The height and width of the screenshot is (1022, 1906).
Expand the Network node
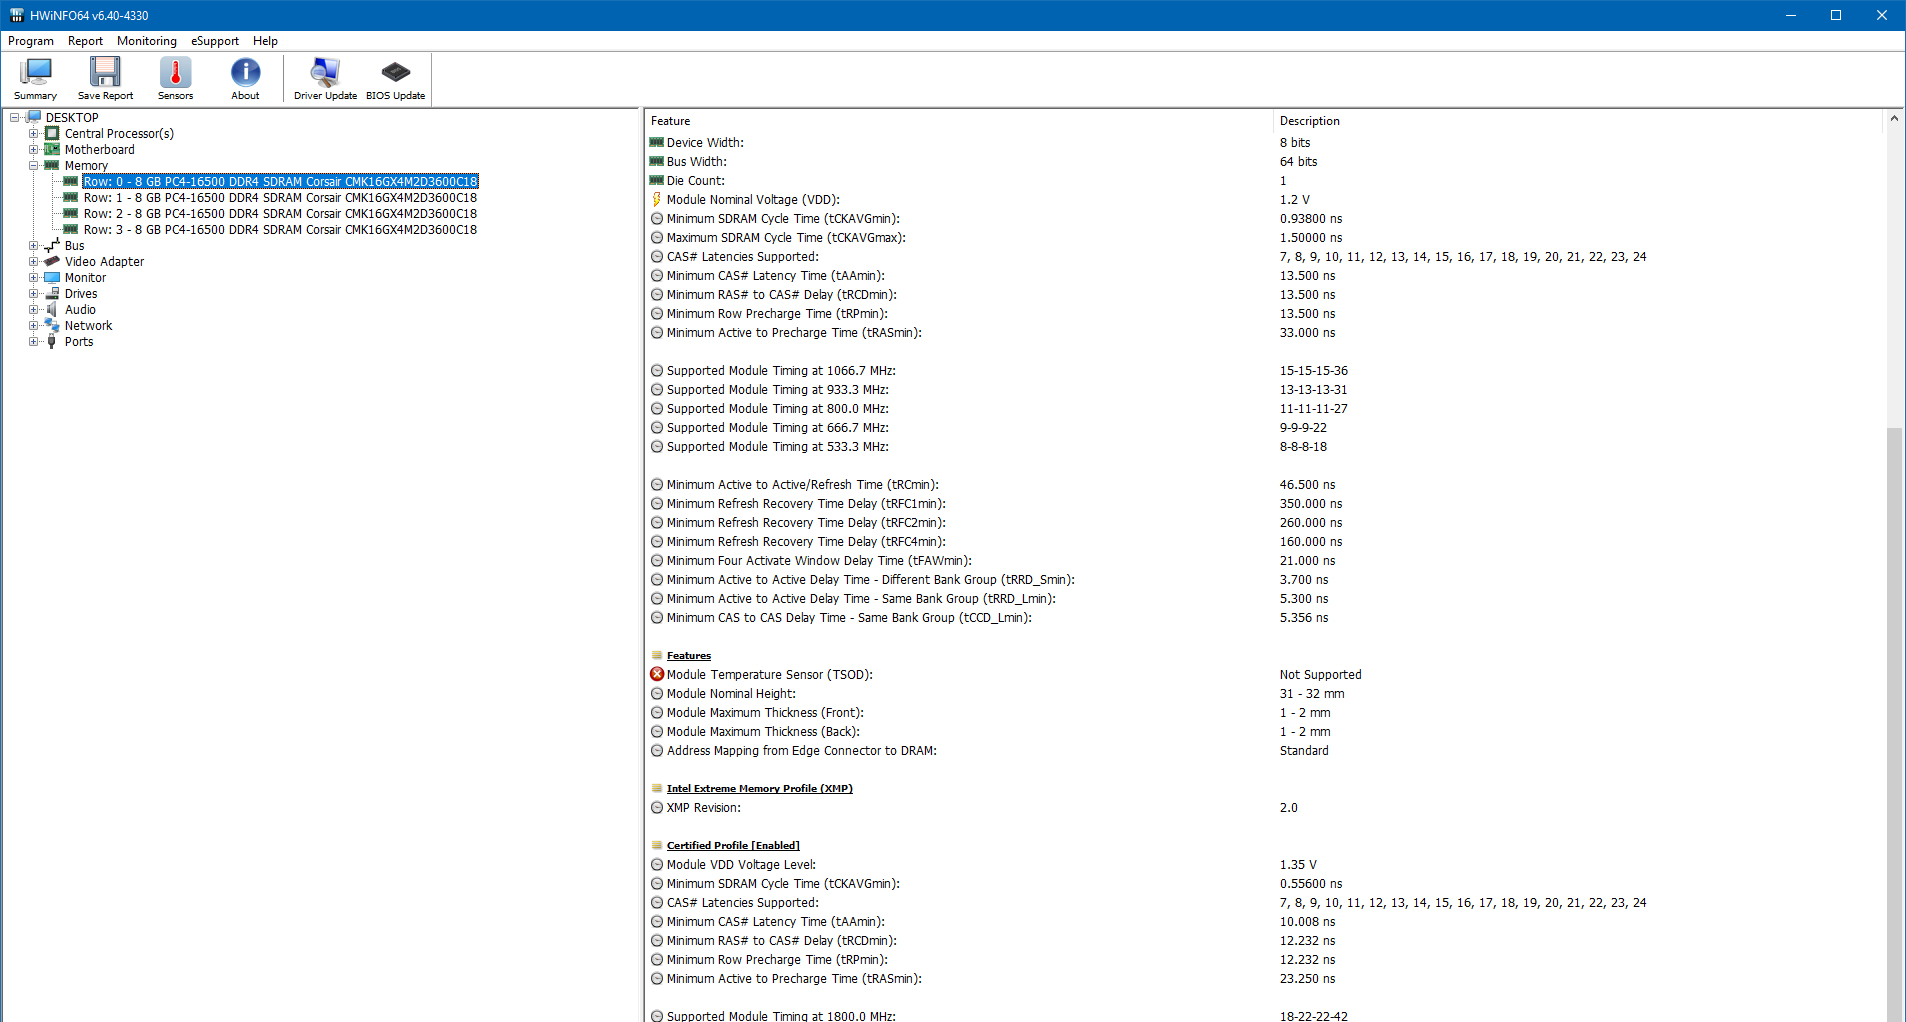(x=34, y=325)
